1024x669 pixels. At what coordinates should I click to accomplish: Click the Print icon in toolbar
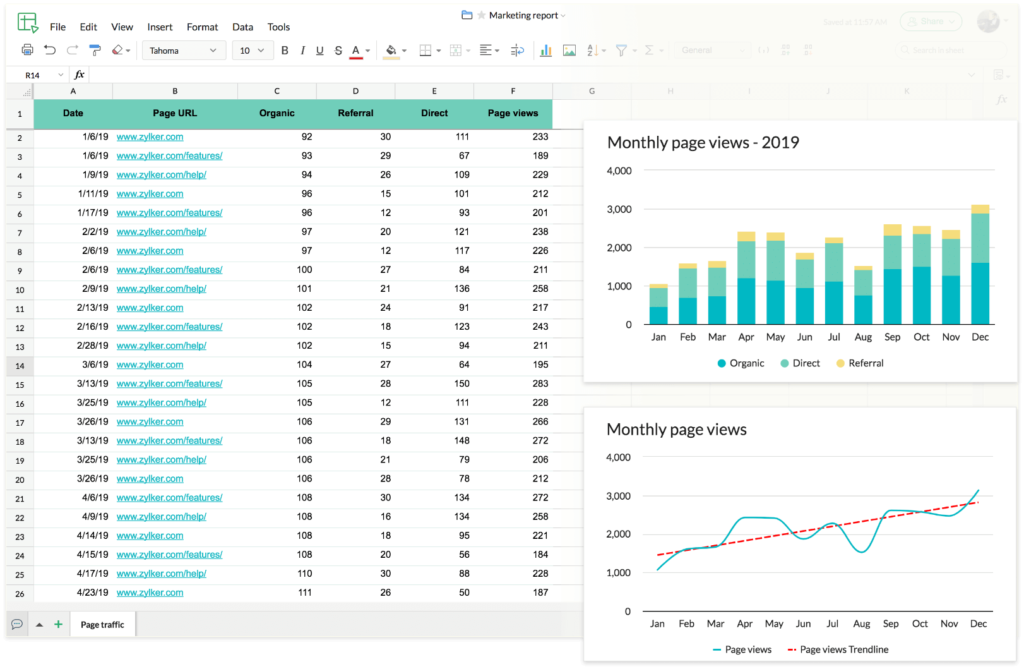(x=28, y=50)
